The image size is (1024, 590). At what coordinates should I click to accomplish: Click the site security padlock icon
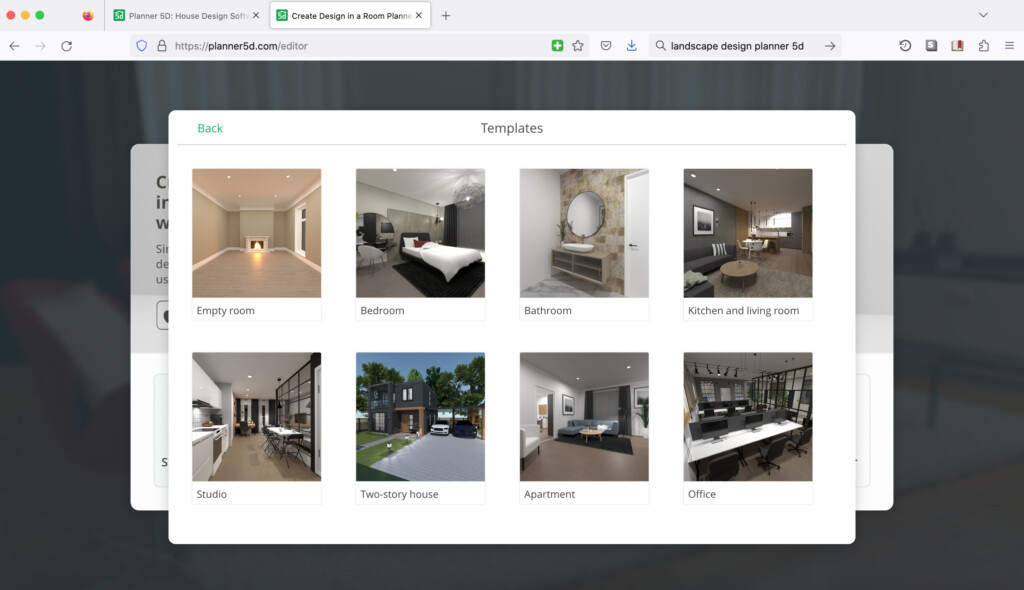pyautogui.click(x=161, y=46)
